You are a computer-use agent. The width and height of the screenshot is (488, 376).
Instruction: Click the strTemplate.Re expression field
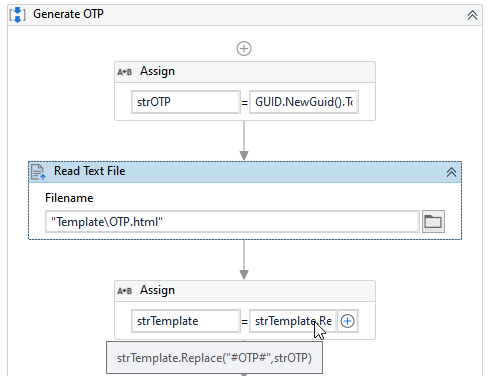(293, 321)
